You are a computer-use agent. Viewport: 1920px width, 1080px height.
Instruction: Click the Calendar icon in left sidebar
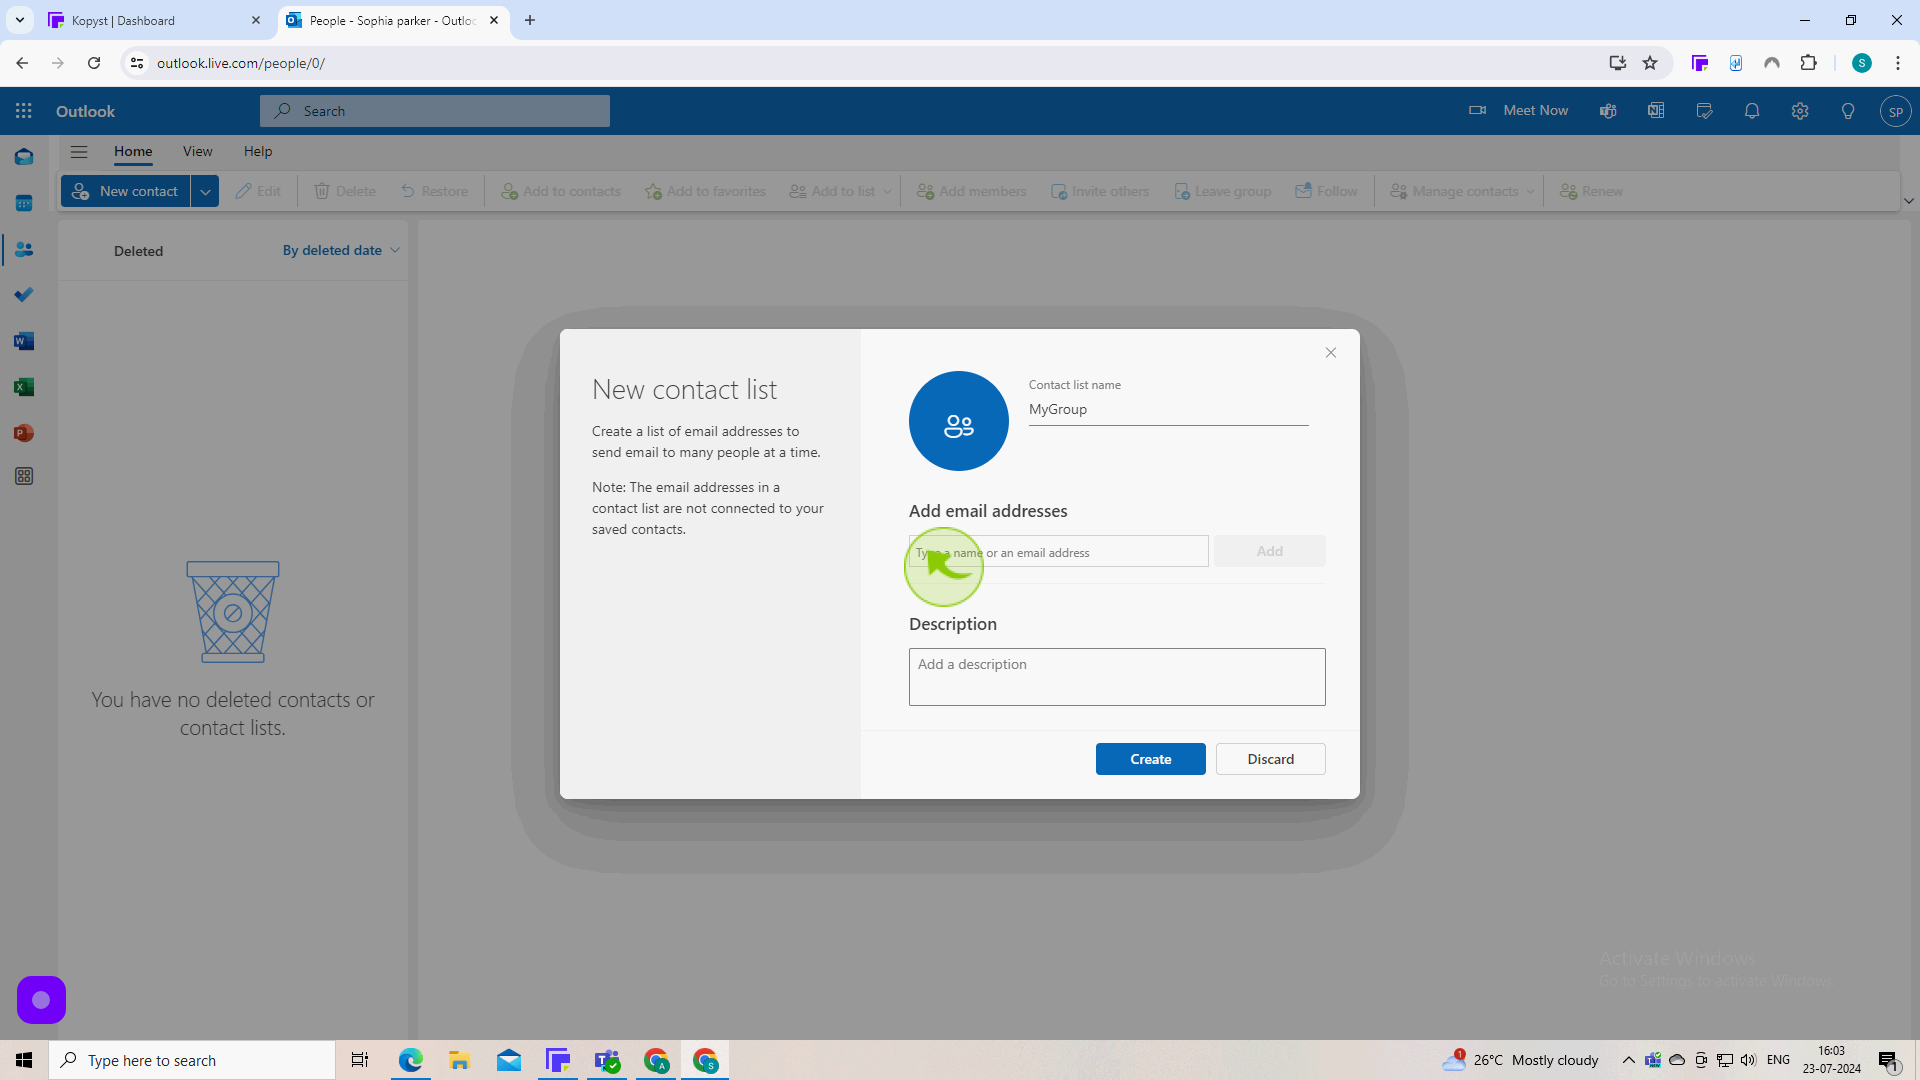point(24,203)
